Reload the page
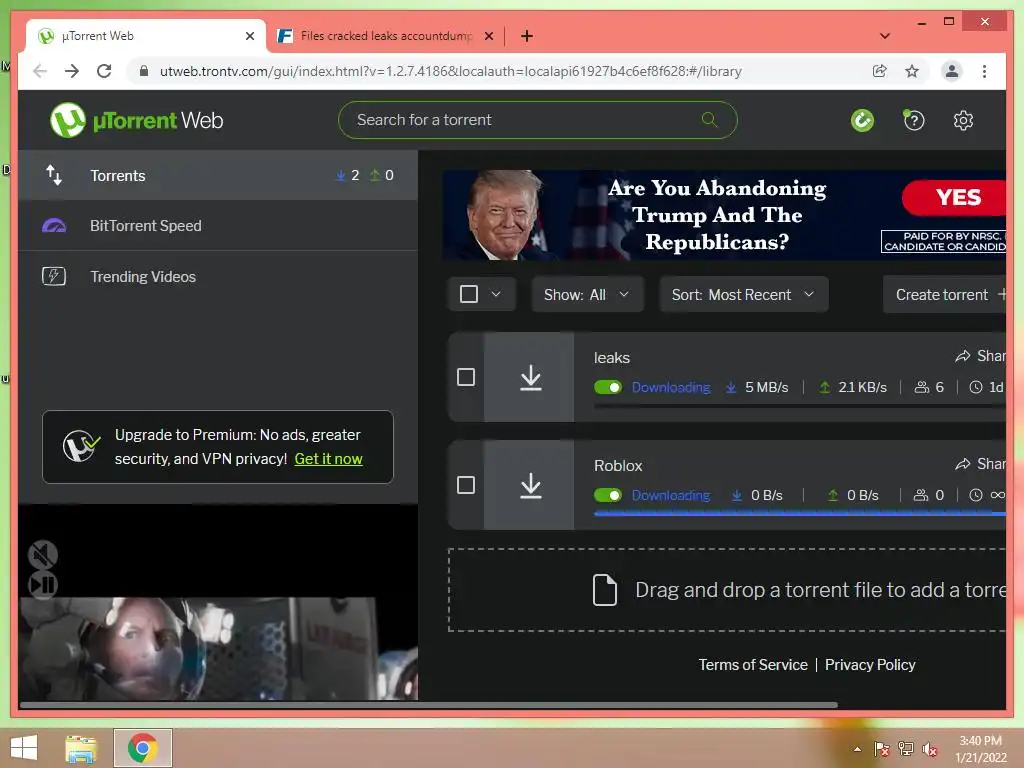 pyautogui.click(x=104, y=71)
